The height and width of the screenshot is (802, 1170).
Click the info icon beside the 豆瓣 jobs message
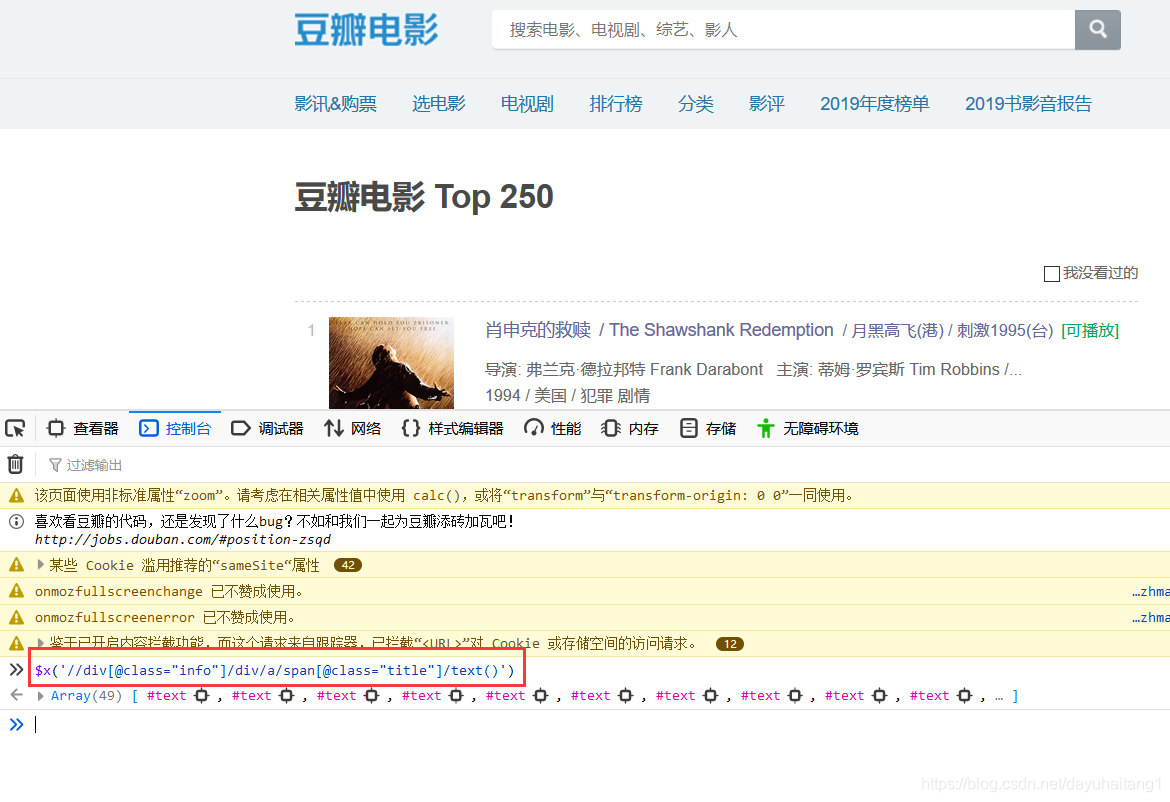pyautogui.click(x=16, y=521)
